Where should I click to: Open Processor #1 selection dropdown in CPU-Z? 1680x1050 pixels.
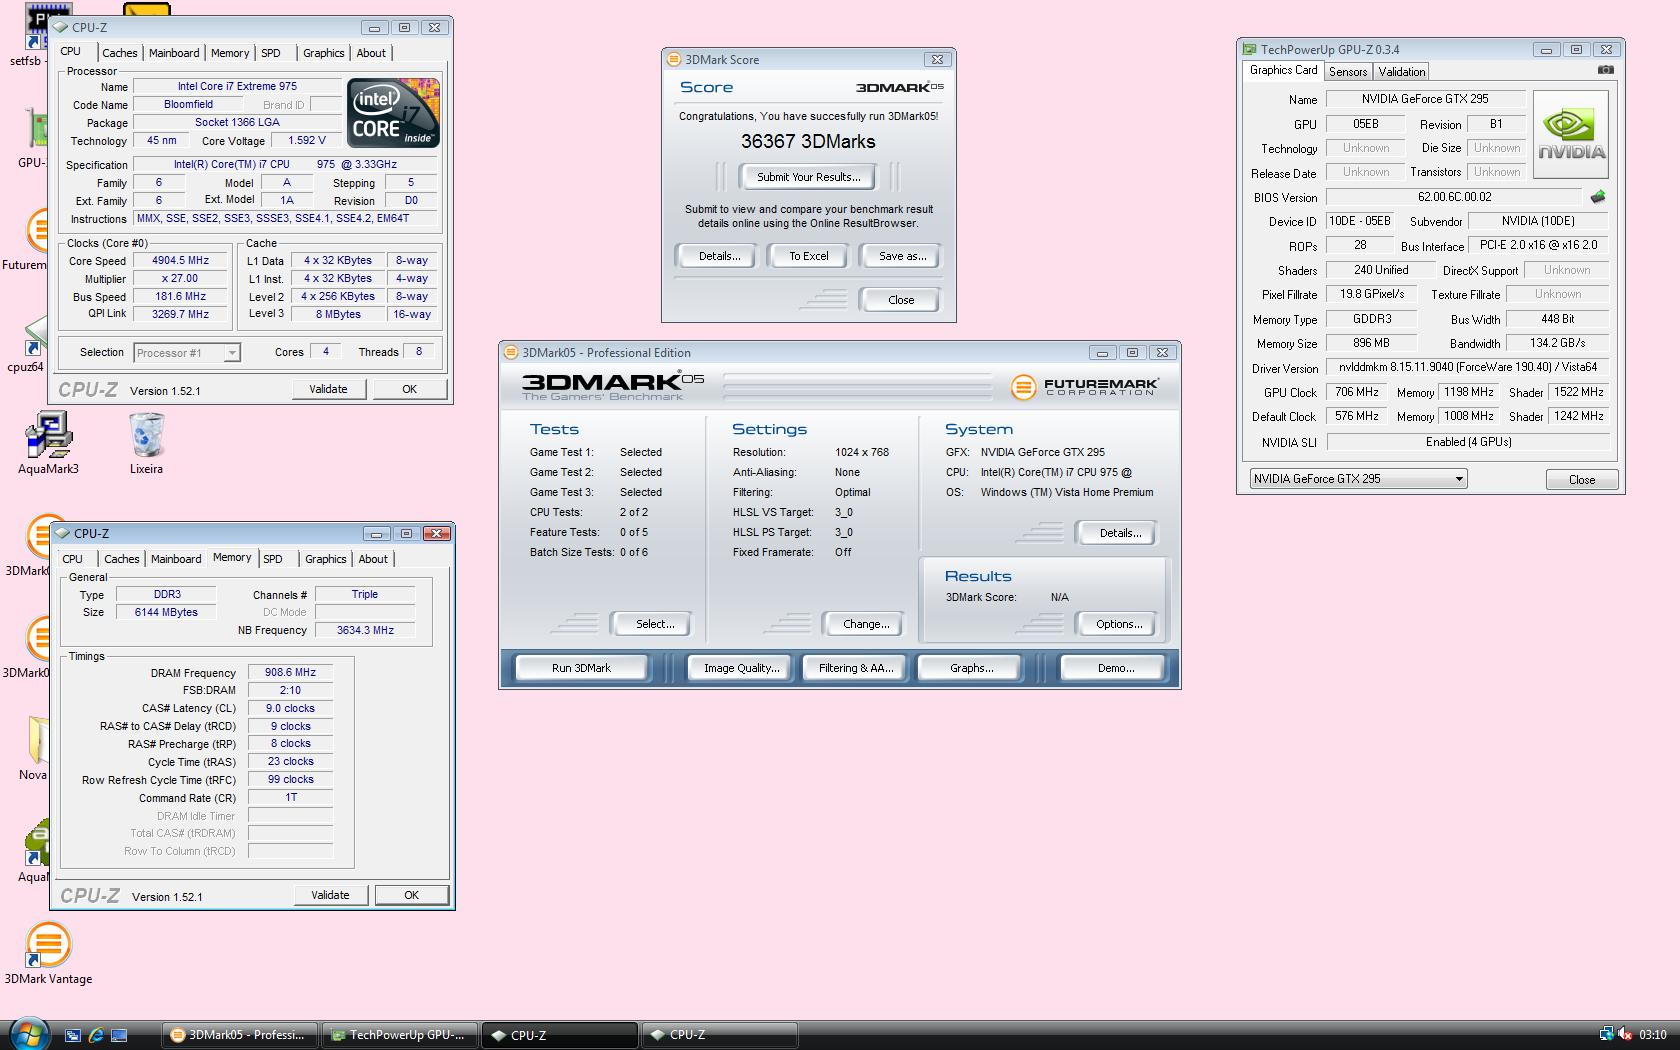click(x=187, y=352)
